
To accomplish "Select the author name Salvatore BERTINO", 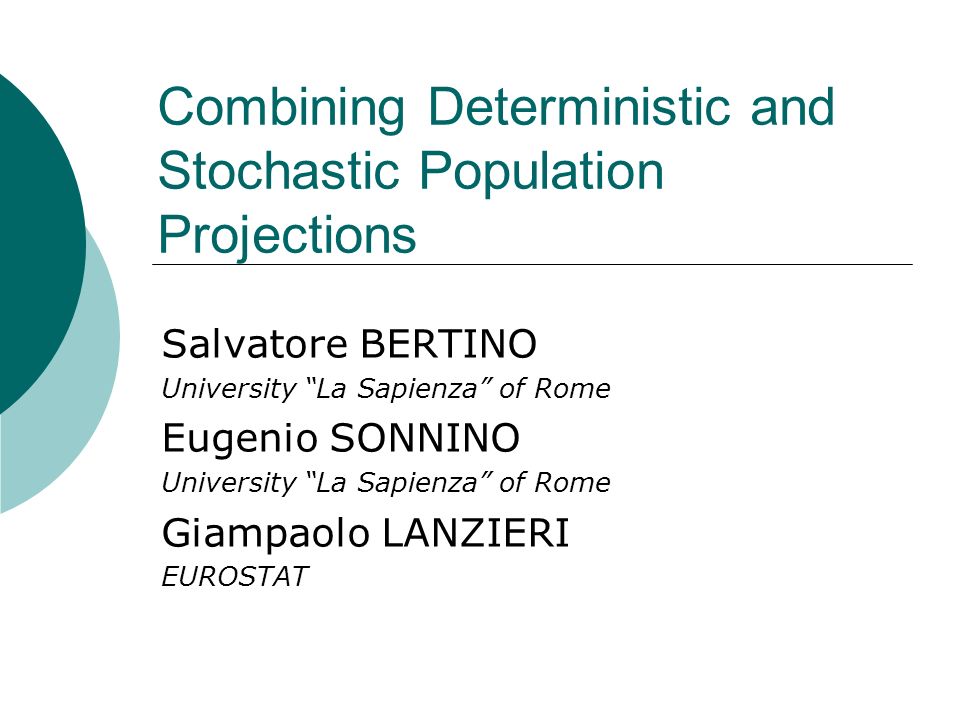I will point(349,343).
